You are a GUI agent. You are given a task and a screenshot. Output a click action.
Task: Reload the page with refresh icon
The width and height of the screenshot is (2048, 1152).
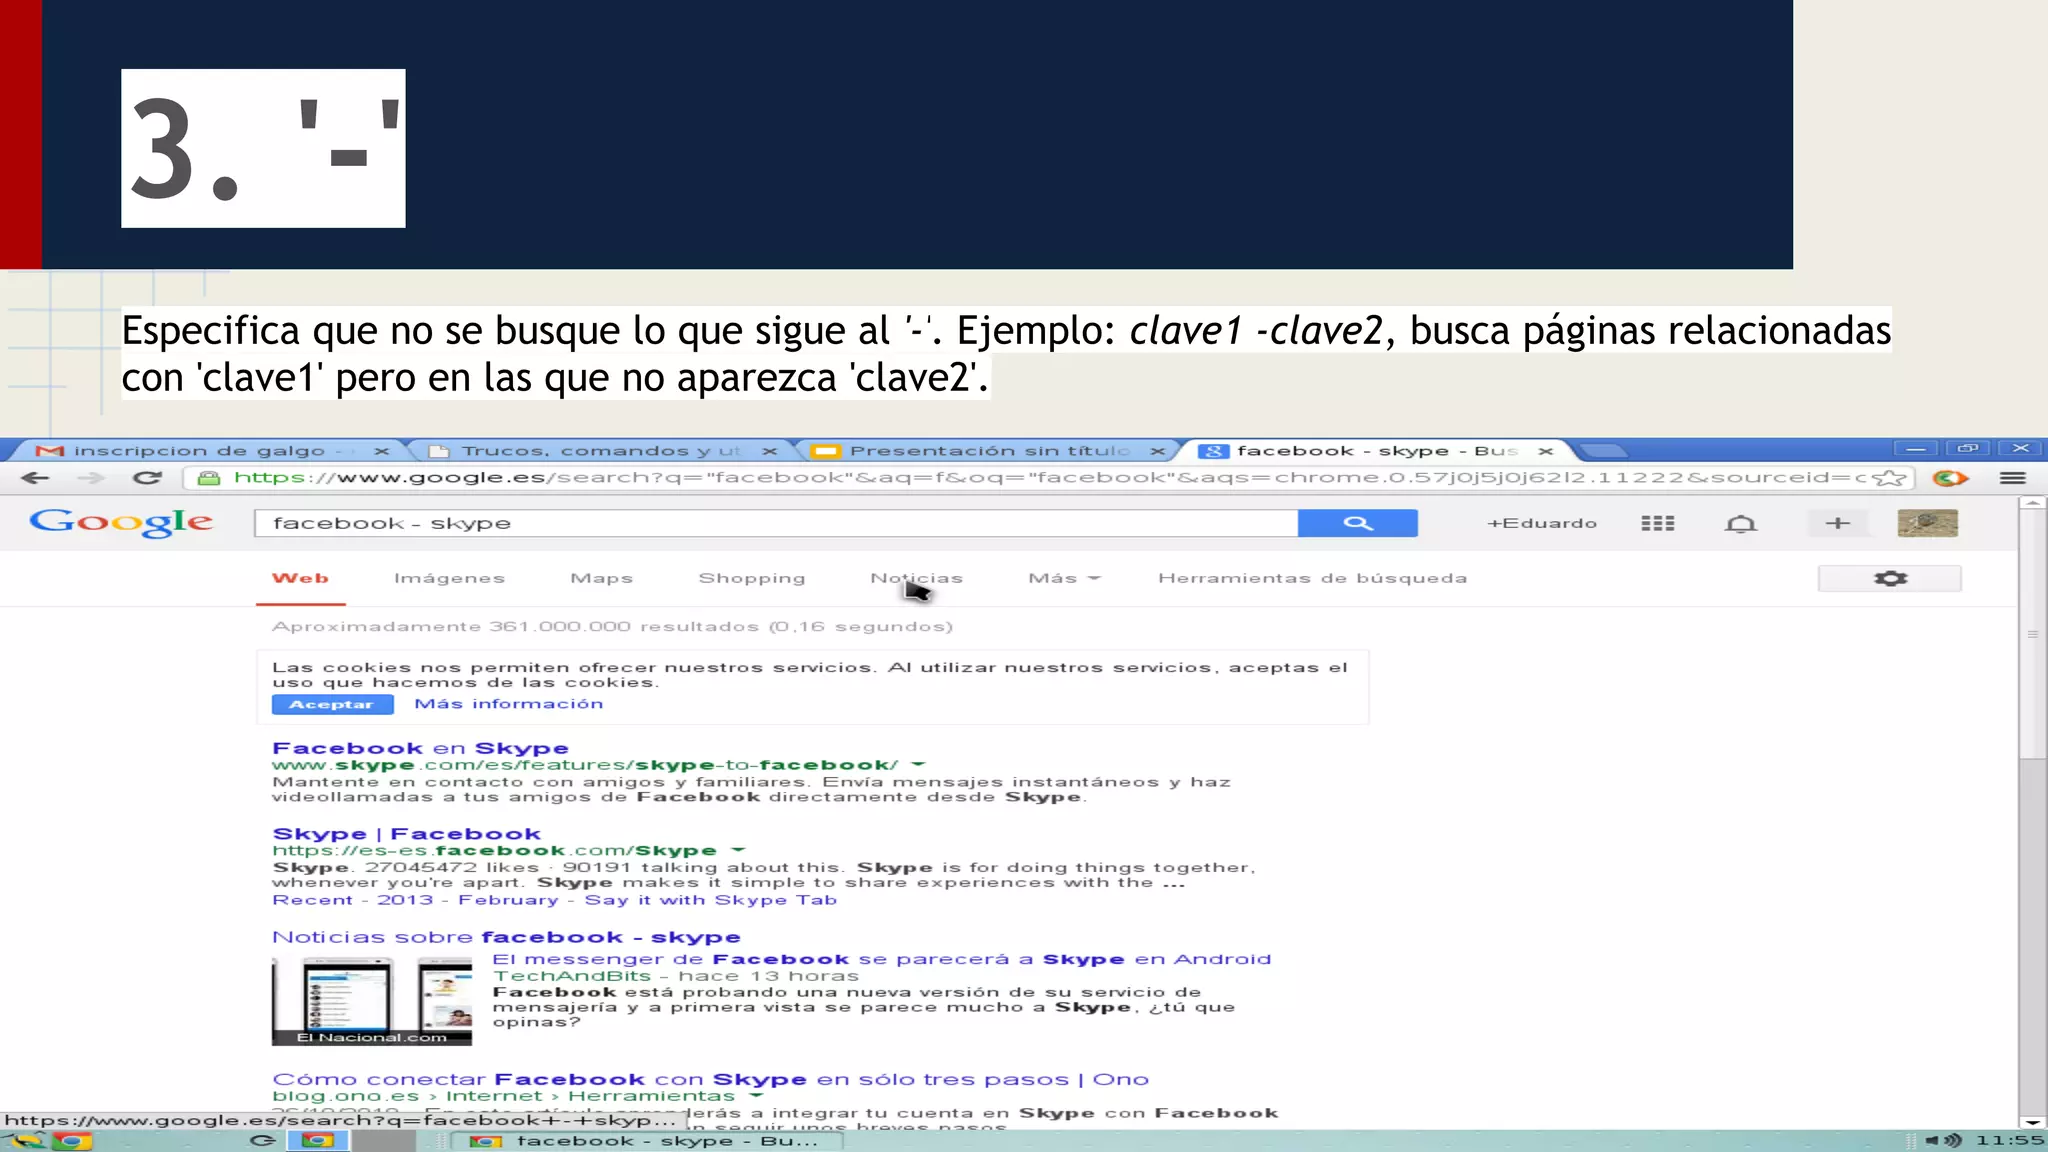[x=147, y=478]
